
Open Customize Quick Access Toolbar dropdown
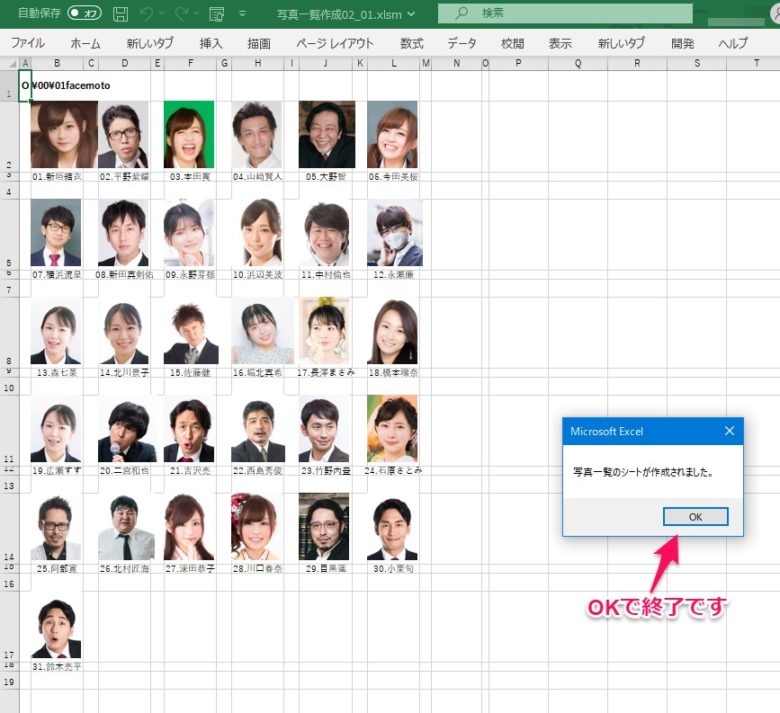[242, 14]
